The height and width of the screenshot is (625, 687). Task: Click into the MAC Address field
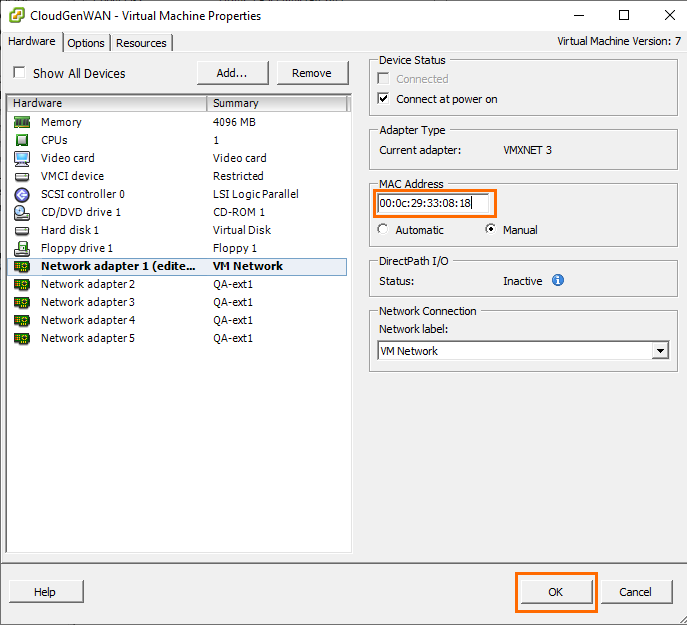pos(432,204)
